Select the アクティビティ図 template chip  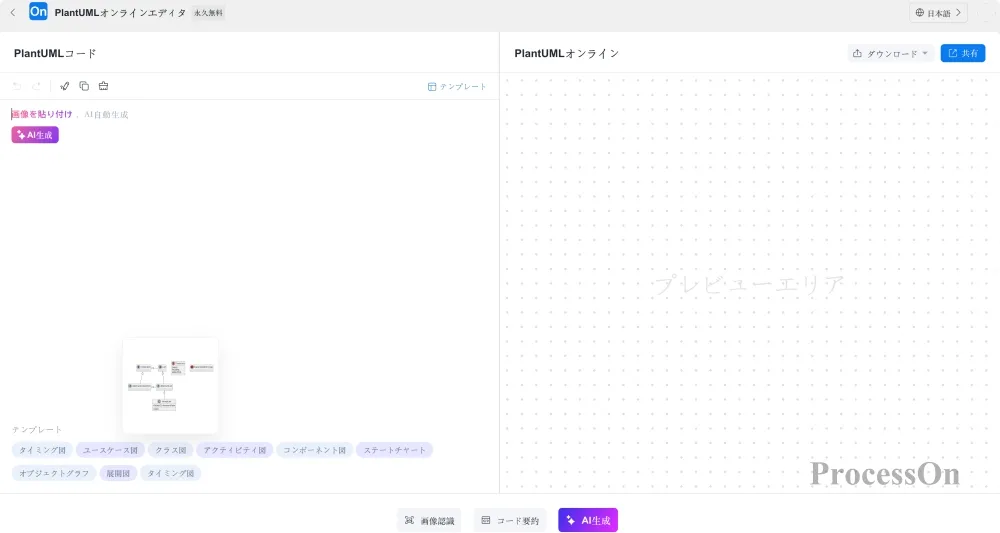pyautogui.click(x=235, y=450)
